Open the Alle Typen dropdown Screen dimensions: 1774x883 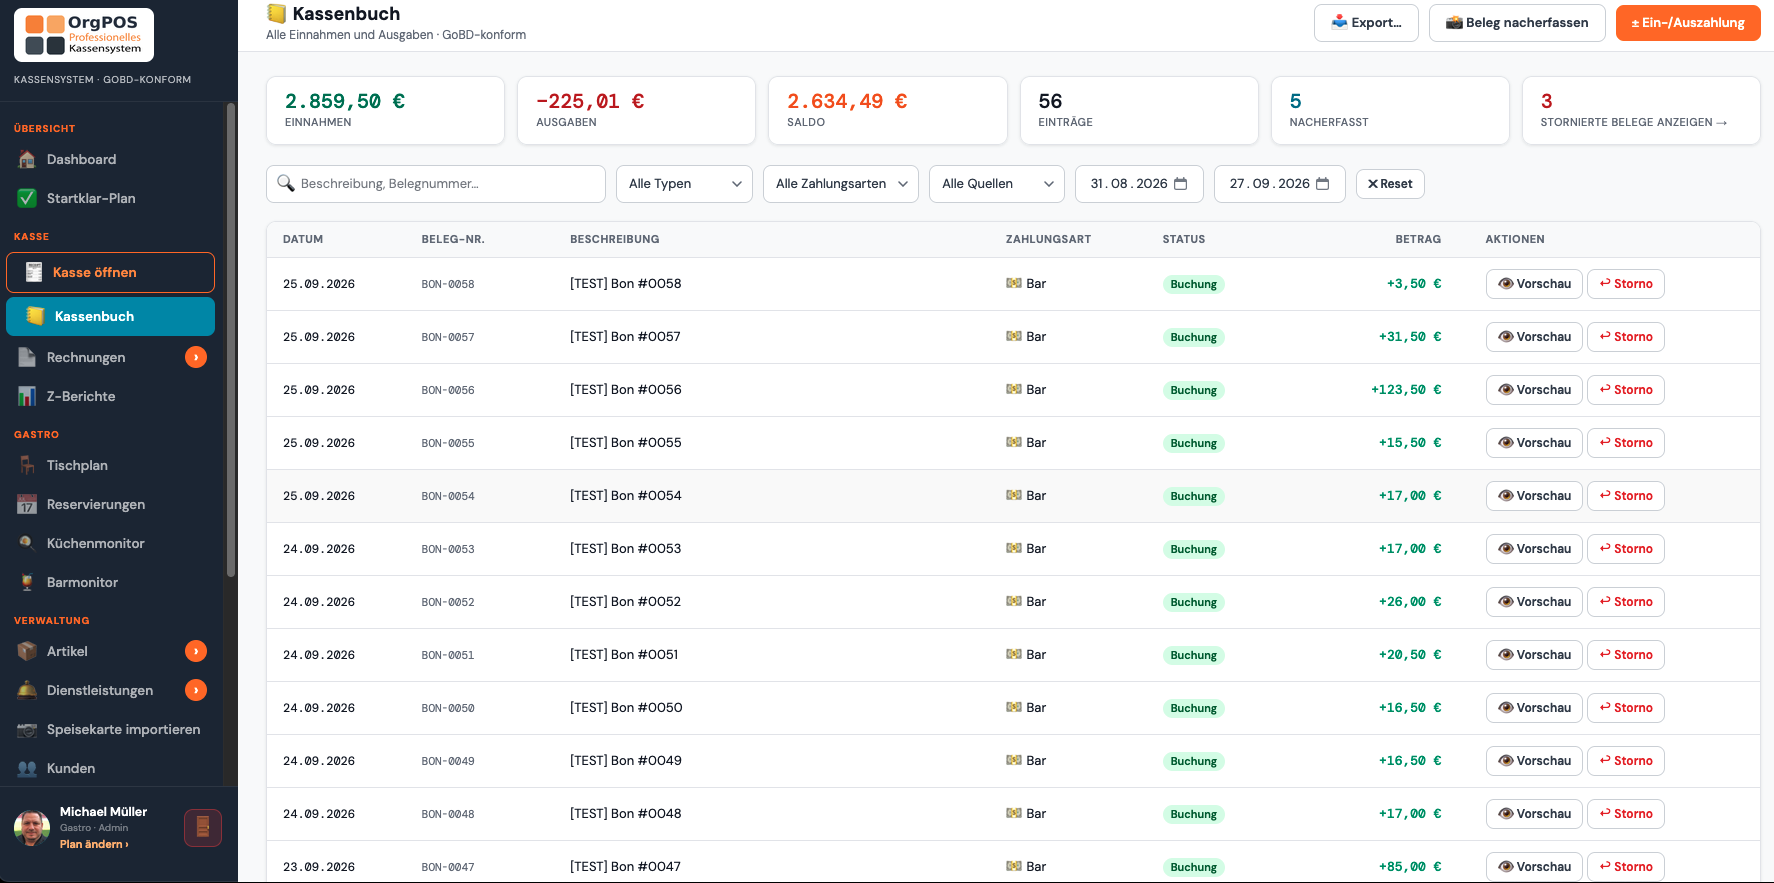(684, 184)
